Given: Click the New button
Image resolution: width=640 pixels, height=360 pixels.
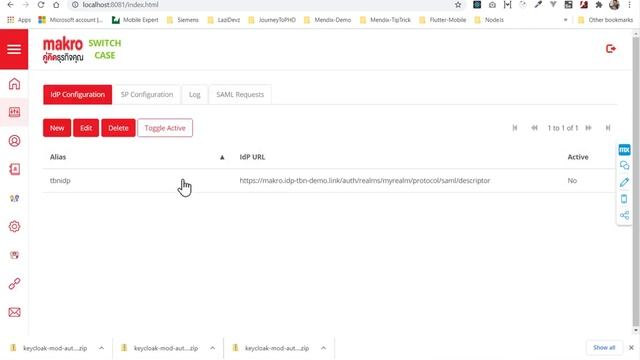Looking at the screenshot, I should [57, 128].
